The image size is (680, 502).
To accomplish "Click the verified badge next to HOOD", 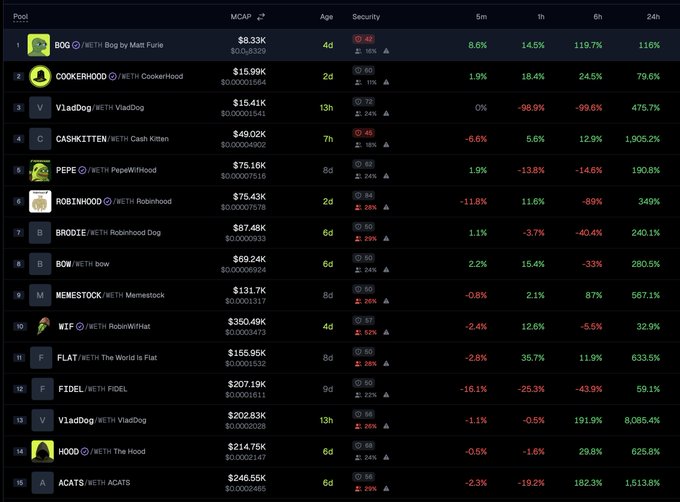I will click(x=85, y=451).
